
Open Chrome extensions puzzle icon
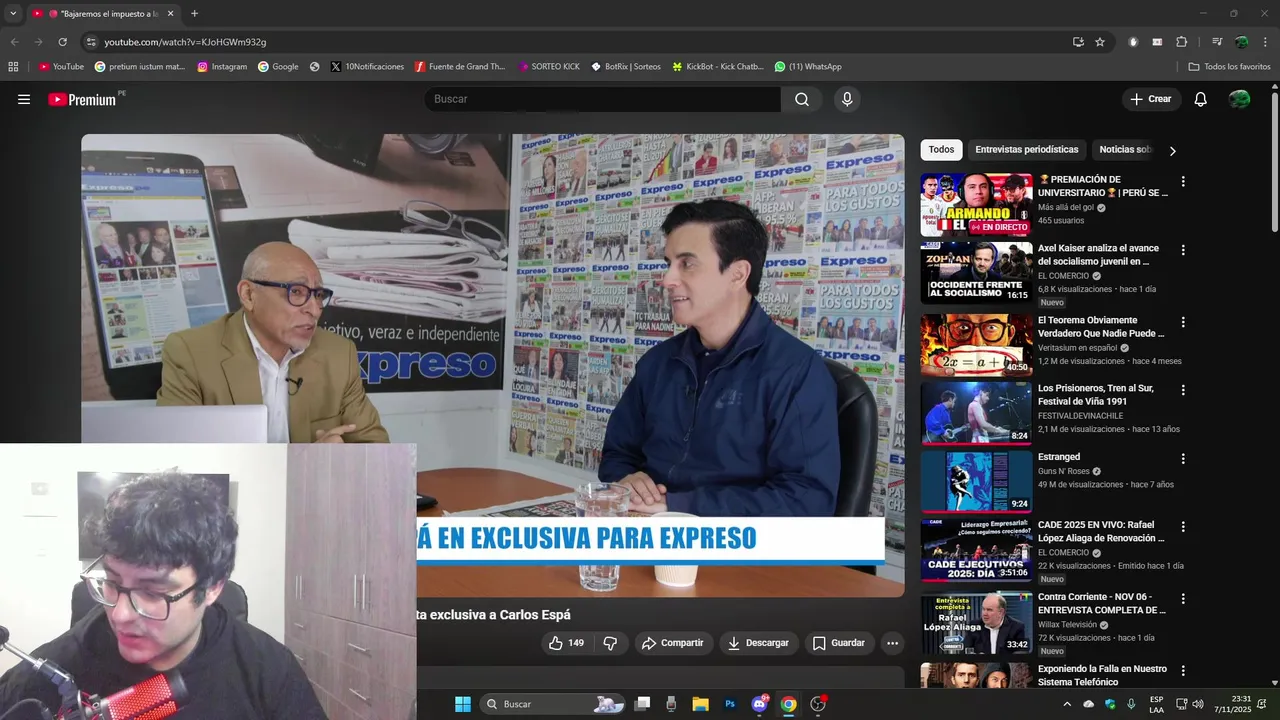1182,42
